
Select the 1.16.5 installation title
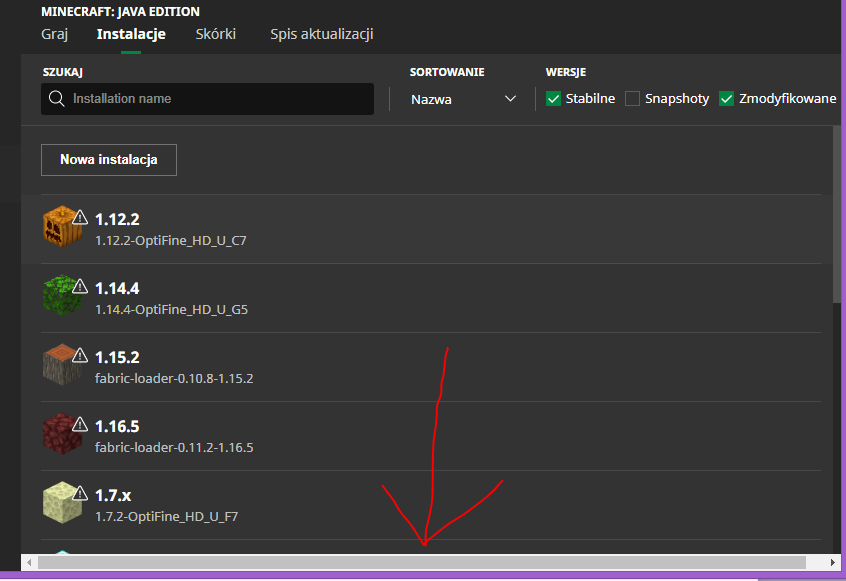tap(117, 427)
